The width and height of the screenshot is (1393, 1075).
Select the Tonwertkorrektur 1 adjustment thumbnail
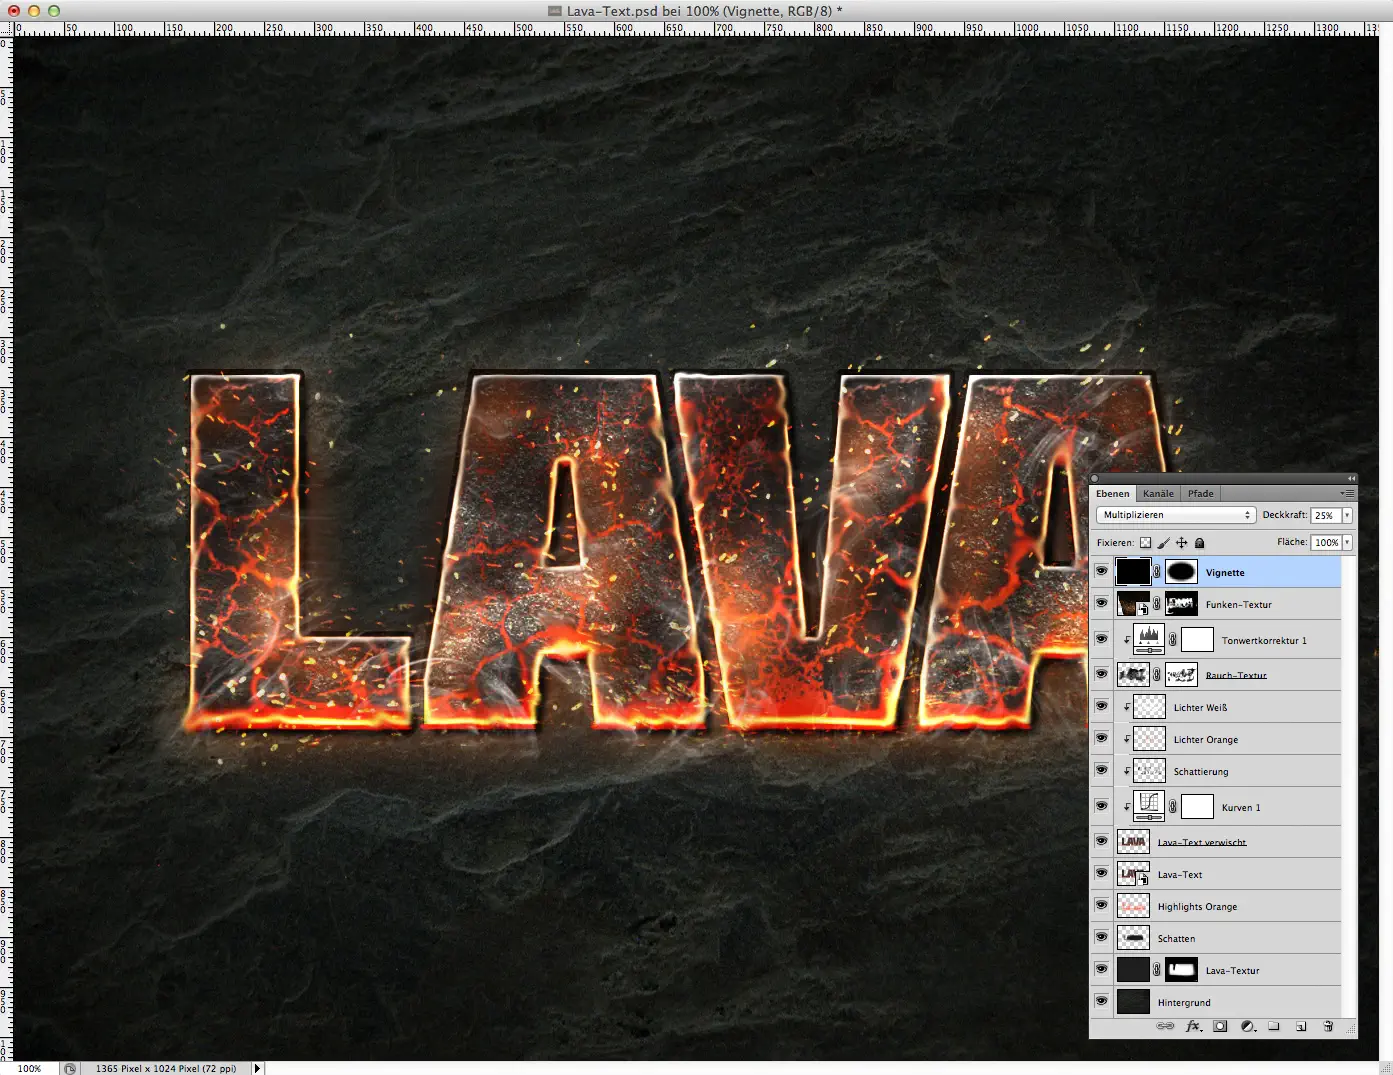click(1147, 639)
